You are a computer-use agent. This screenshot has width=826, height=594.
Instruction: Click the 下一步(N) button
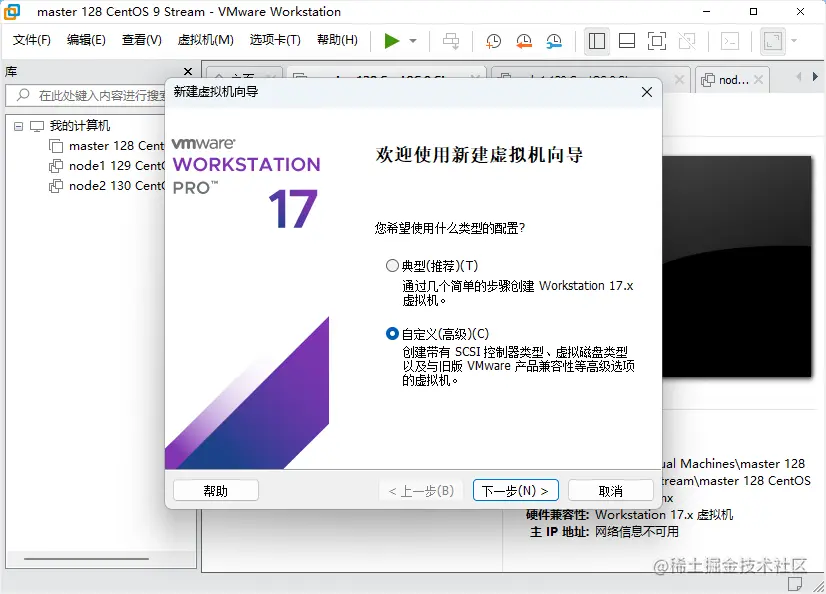pos(515,490)
